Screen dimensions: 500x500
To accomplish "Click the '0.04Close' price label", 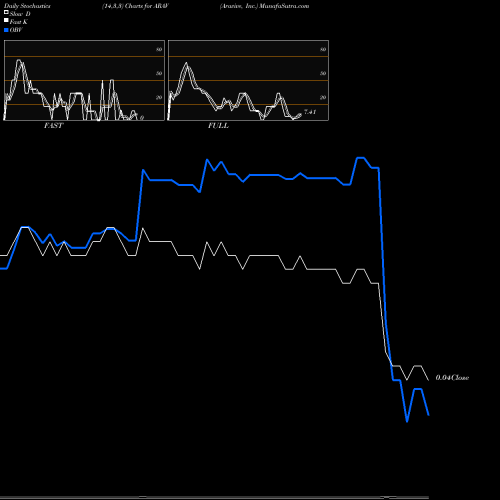I will (452, 378).
